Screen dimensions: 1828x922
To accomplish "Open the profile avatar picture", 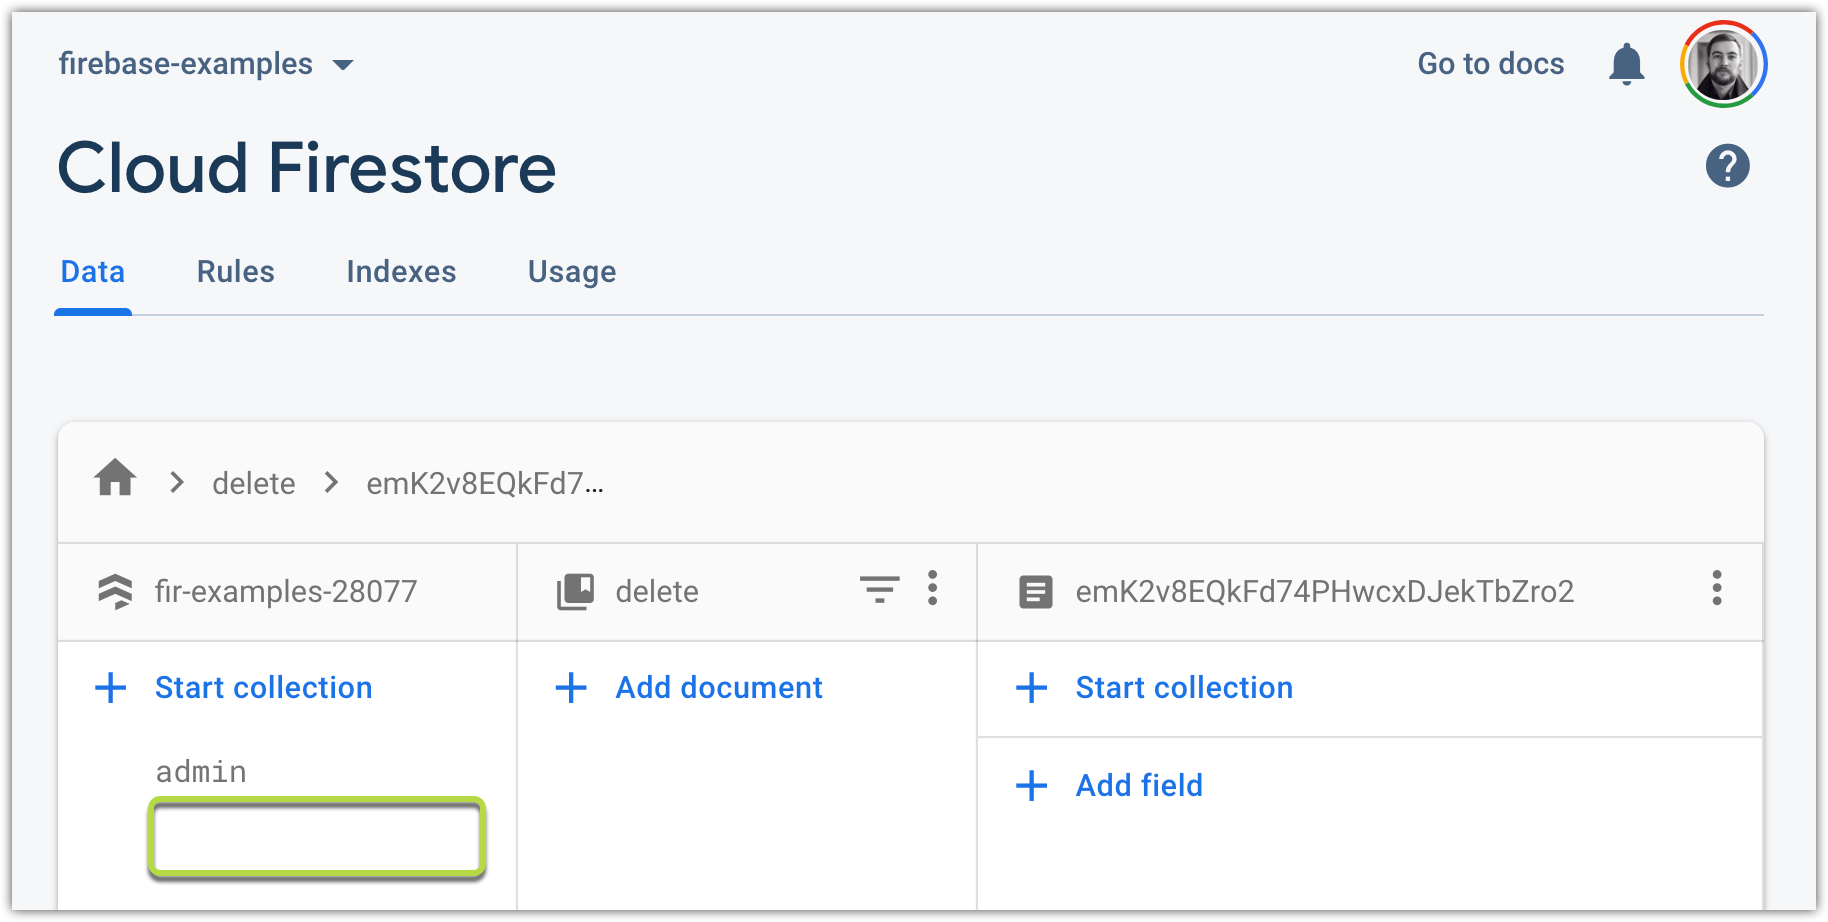I will (x=1723, y=63).
